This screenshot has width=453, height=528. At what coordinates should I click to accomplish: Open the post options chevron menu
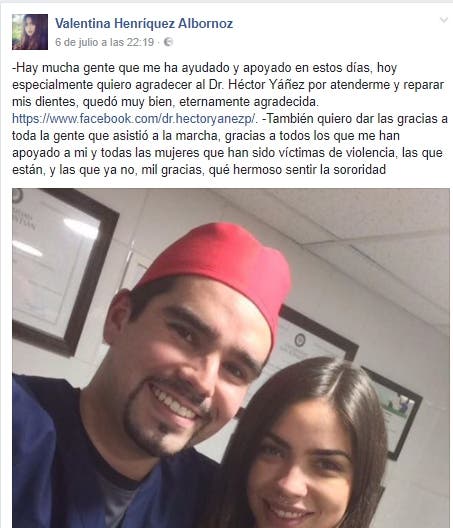444,20
